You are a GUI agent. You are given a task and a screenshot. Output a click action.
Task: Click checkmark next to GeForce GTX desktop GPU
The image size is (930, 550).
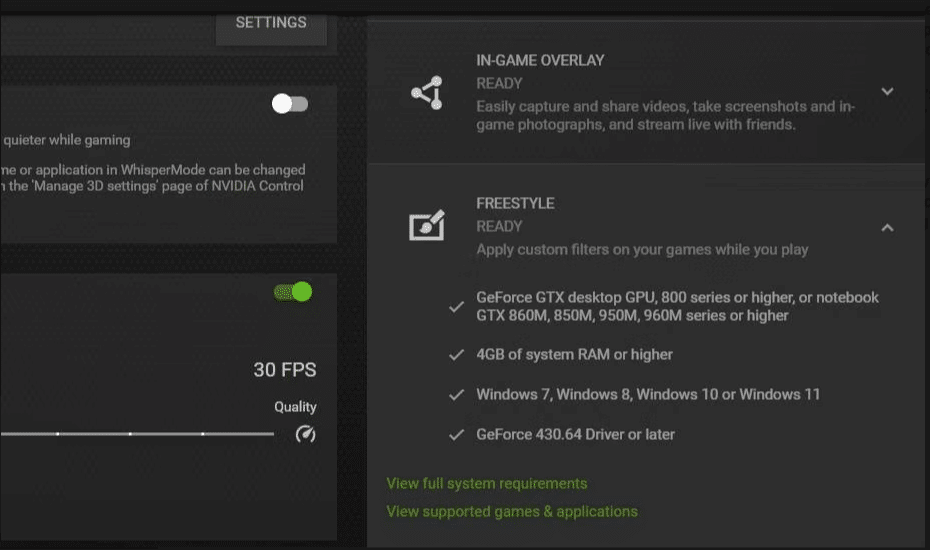(x=456, y=307)
